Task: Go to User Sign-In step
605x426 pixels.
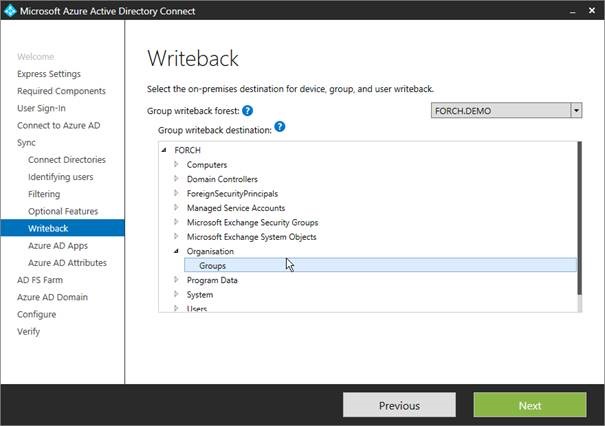Action: click(41, 108)
